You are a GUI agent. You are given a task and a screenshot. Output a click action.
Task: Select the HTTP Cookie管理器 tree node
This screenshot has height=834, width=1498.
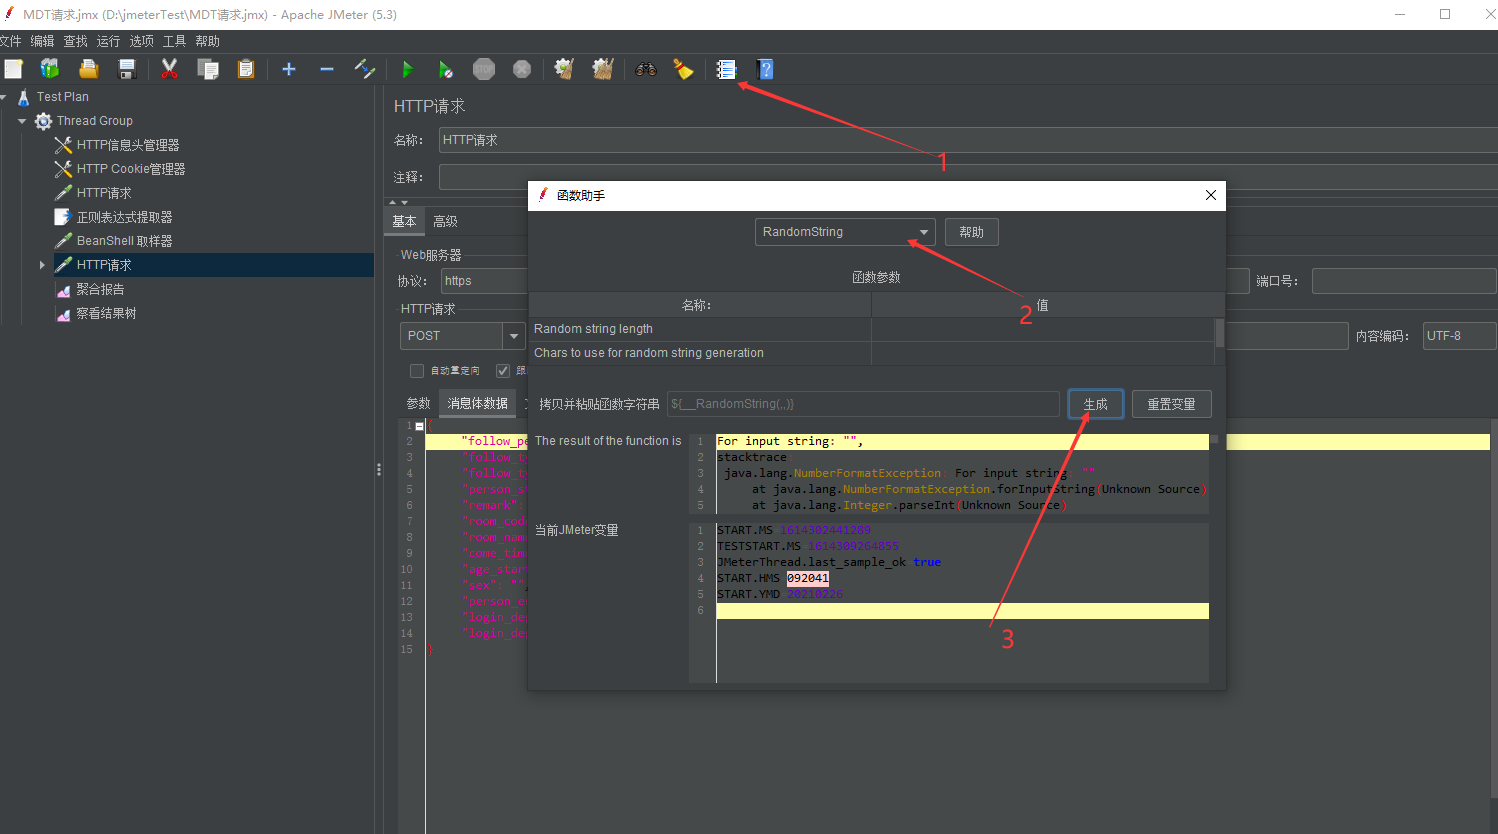point(131,169)
